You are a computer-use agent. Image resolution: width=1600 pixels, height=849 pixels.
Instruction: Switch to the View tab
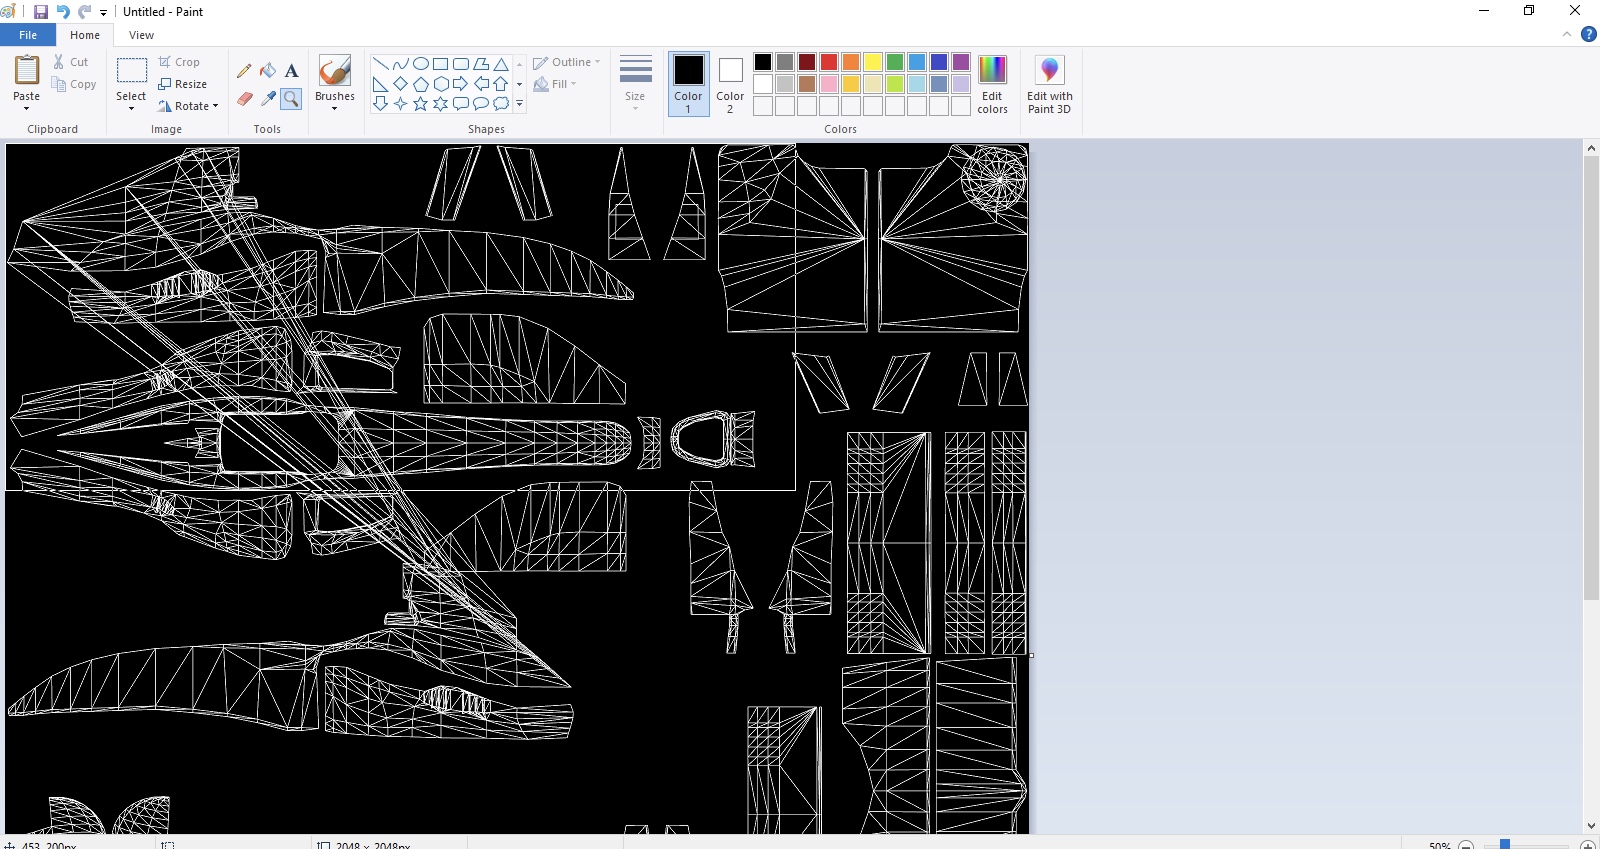(x=142, y=35)
